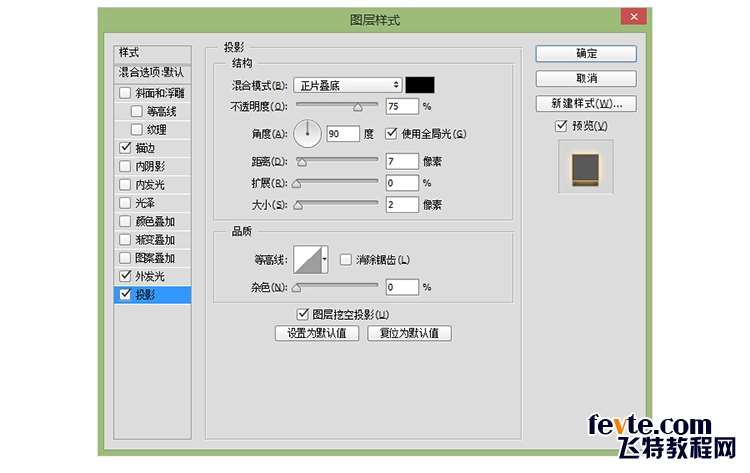
Task: Click the style preview thumbnail
Action: [x=585, y=167]
